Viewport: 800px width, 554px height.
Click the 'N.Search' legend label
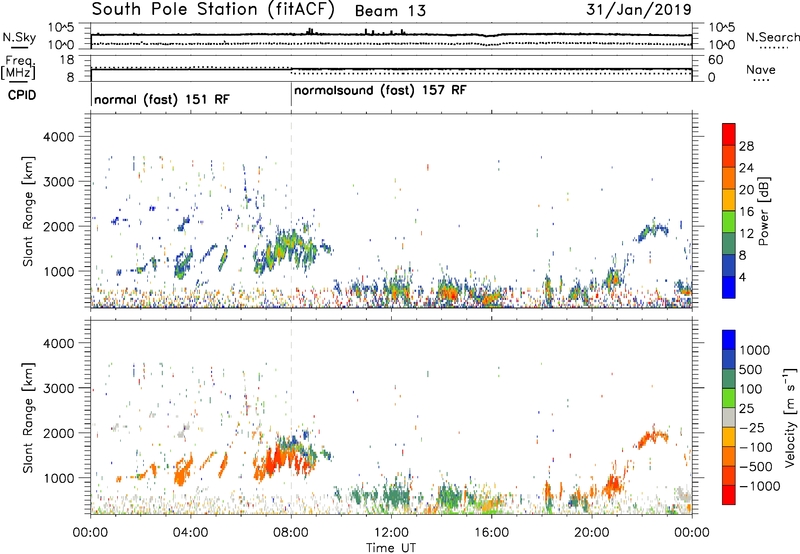pos(772,37)
